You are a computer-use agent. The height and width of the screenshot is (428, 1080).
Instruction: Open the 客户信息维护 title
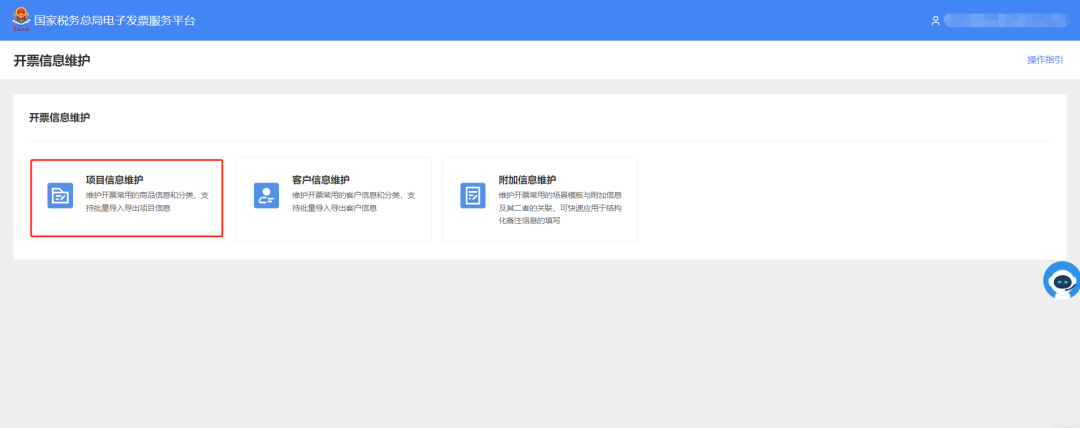point(320,180)
